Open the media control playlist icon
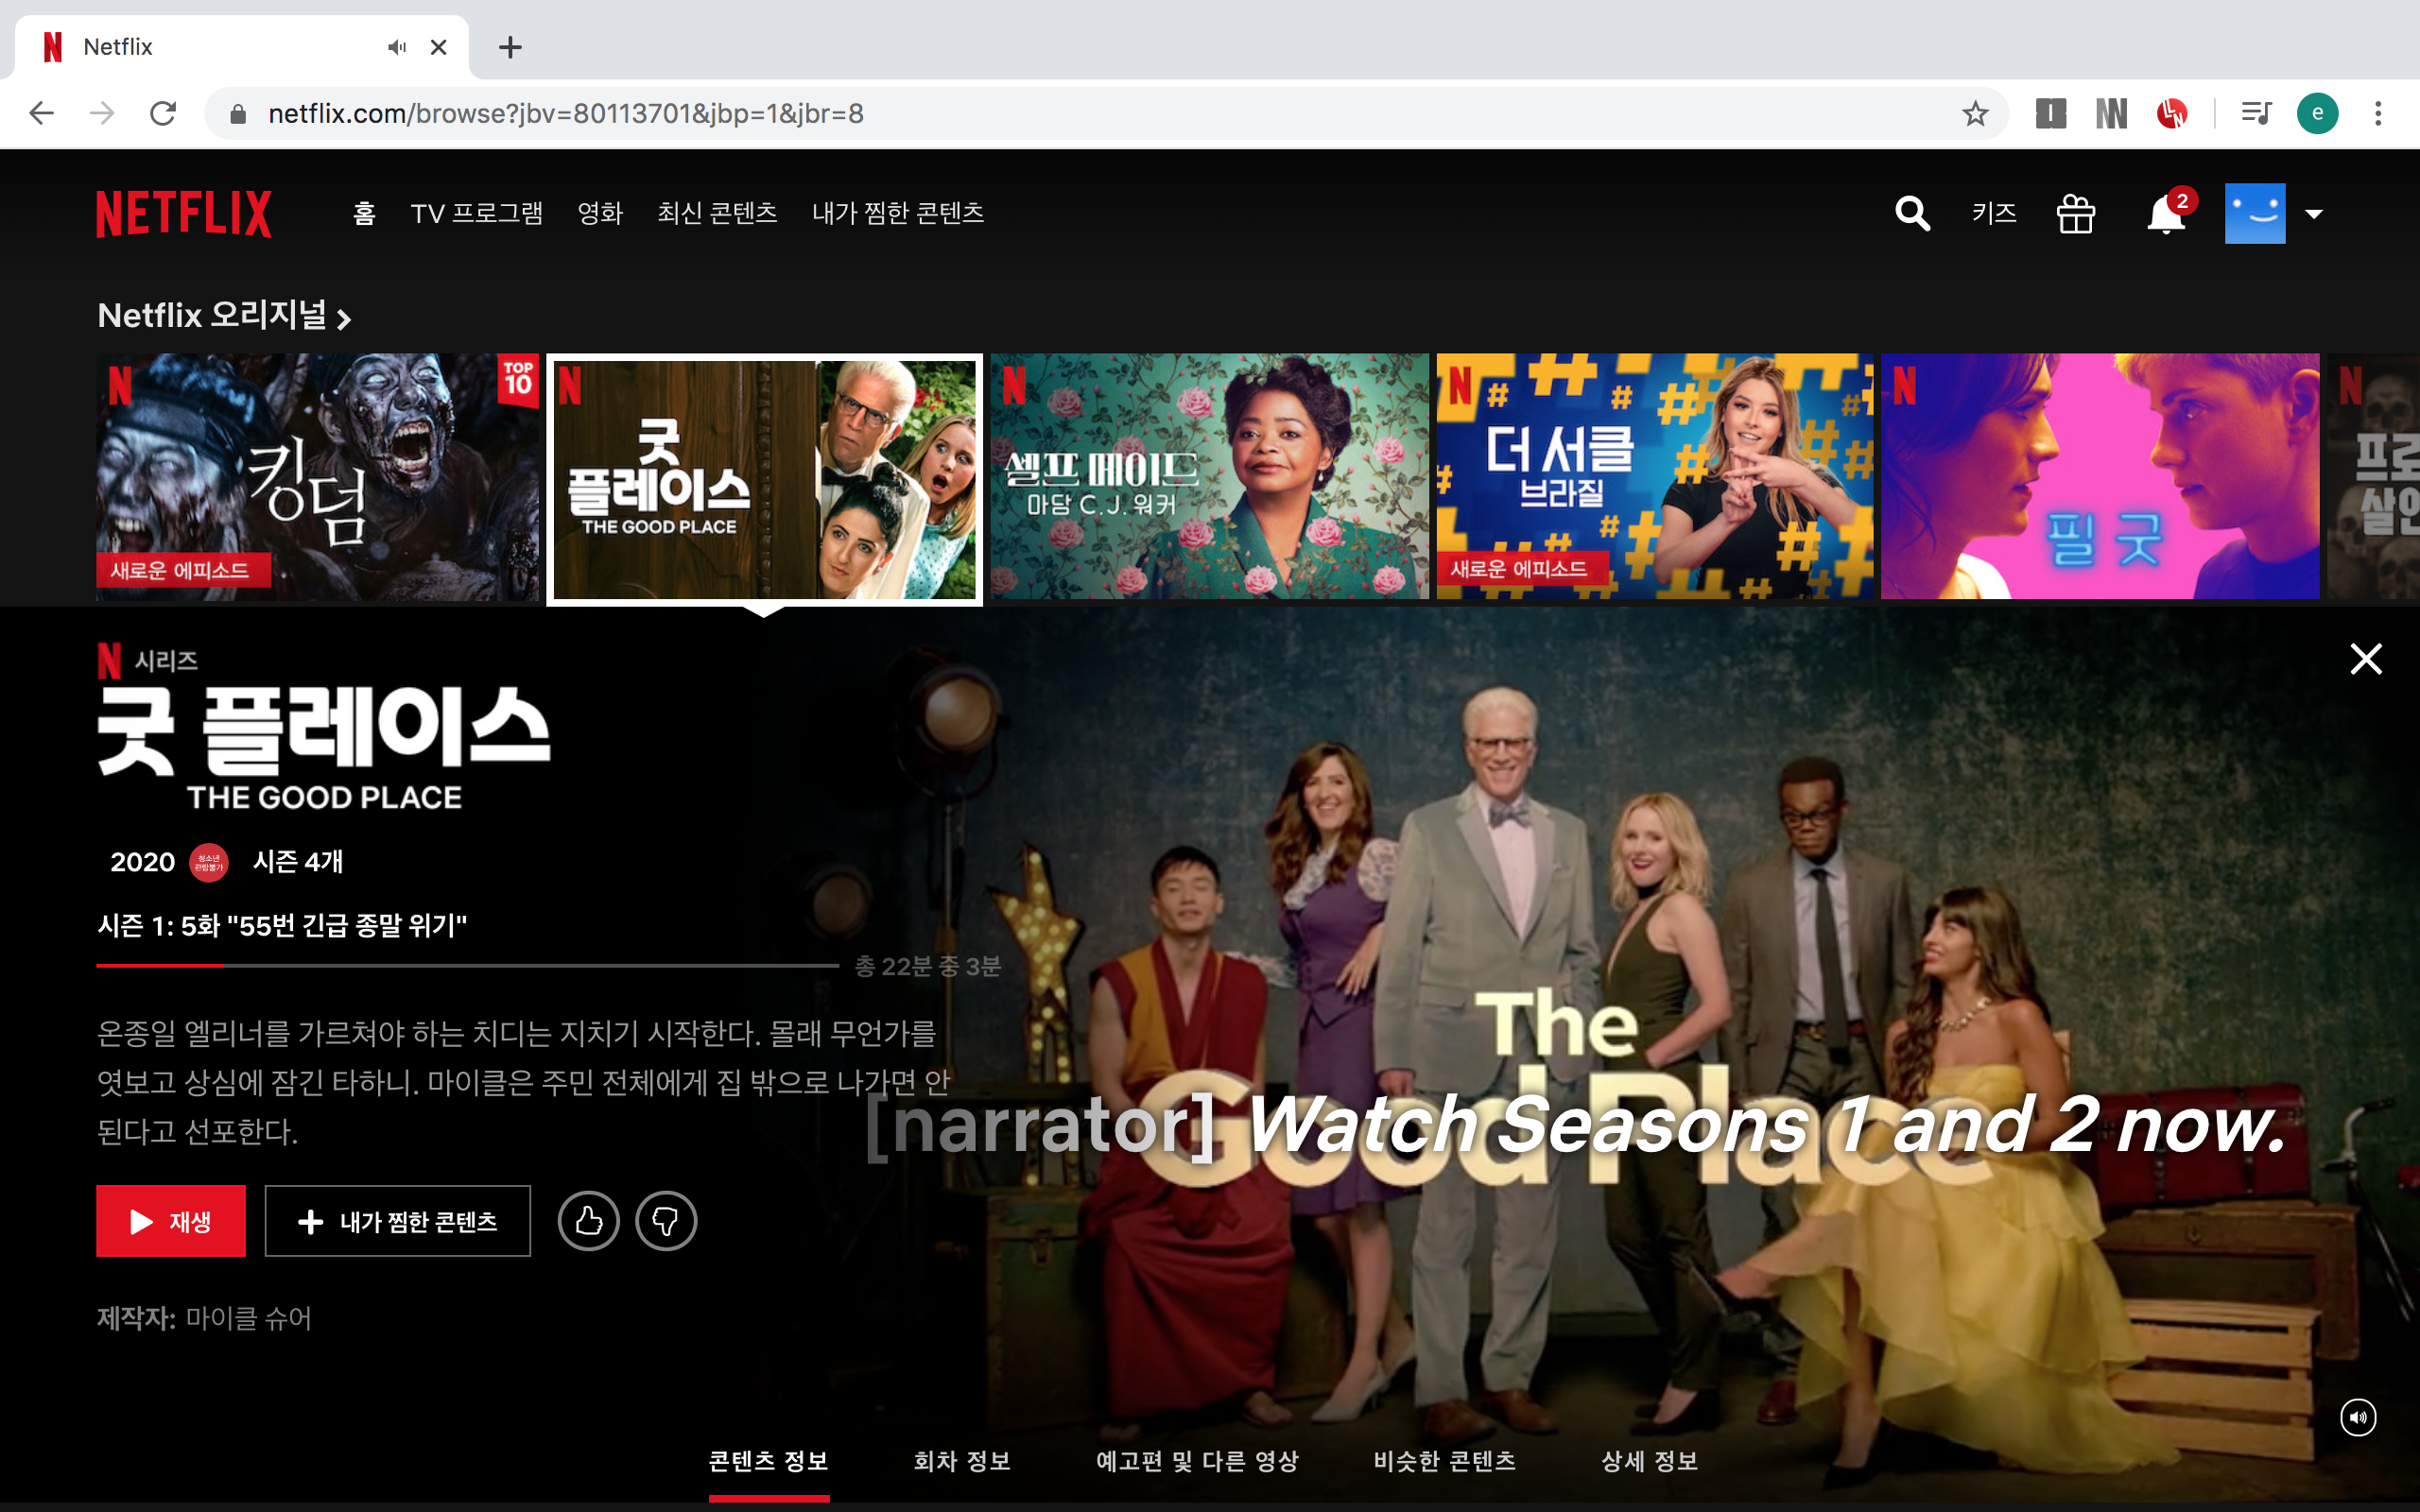 (x=2256, y=113)
